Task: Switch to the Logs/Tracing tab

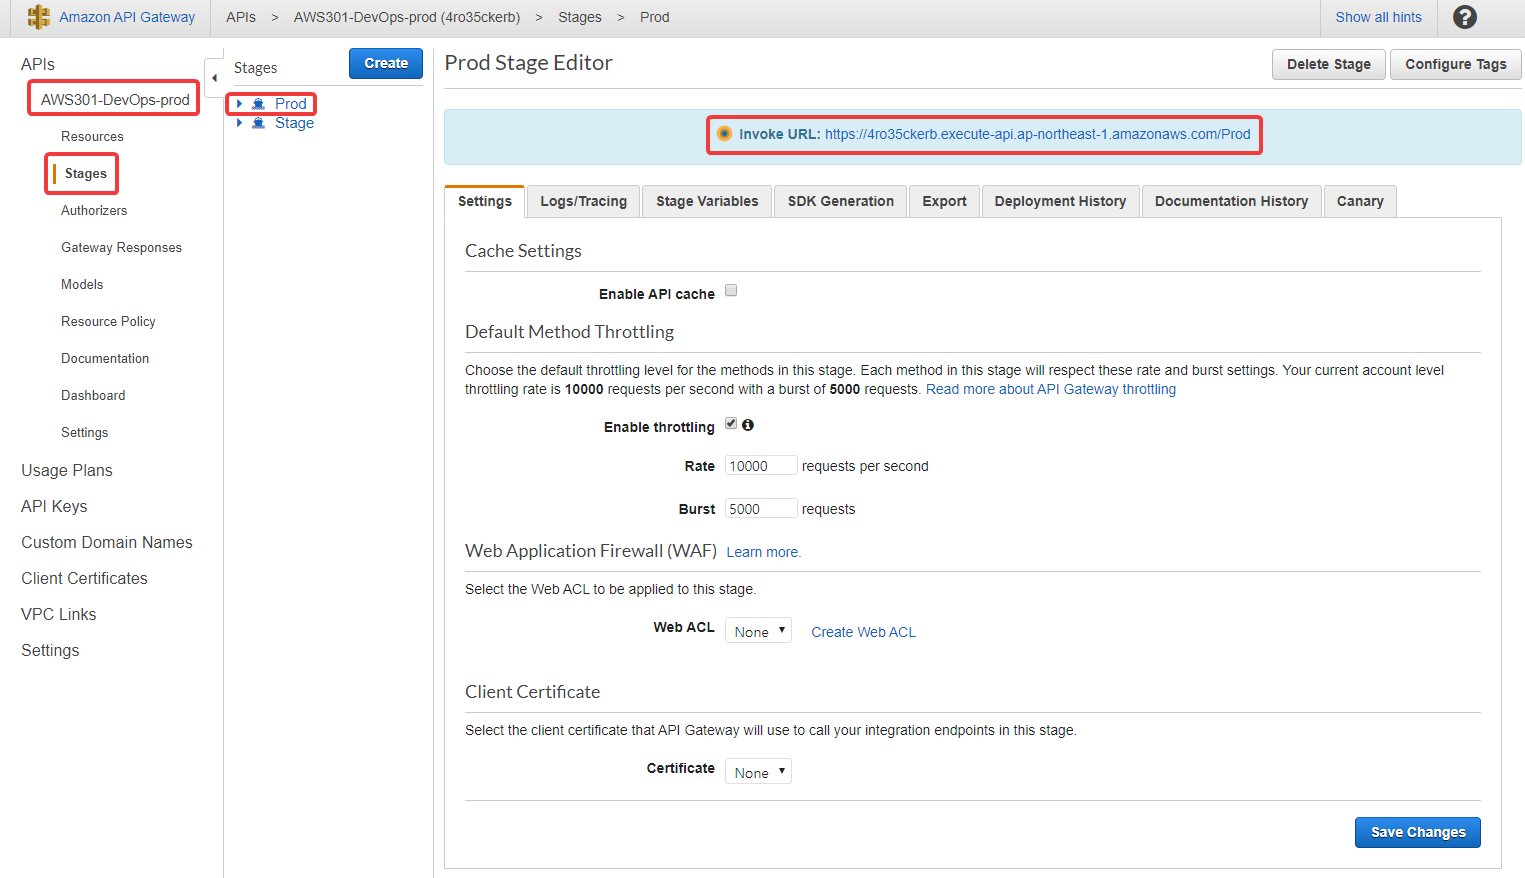Action: pyautogui.click(x=583, y=201)
